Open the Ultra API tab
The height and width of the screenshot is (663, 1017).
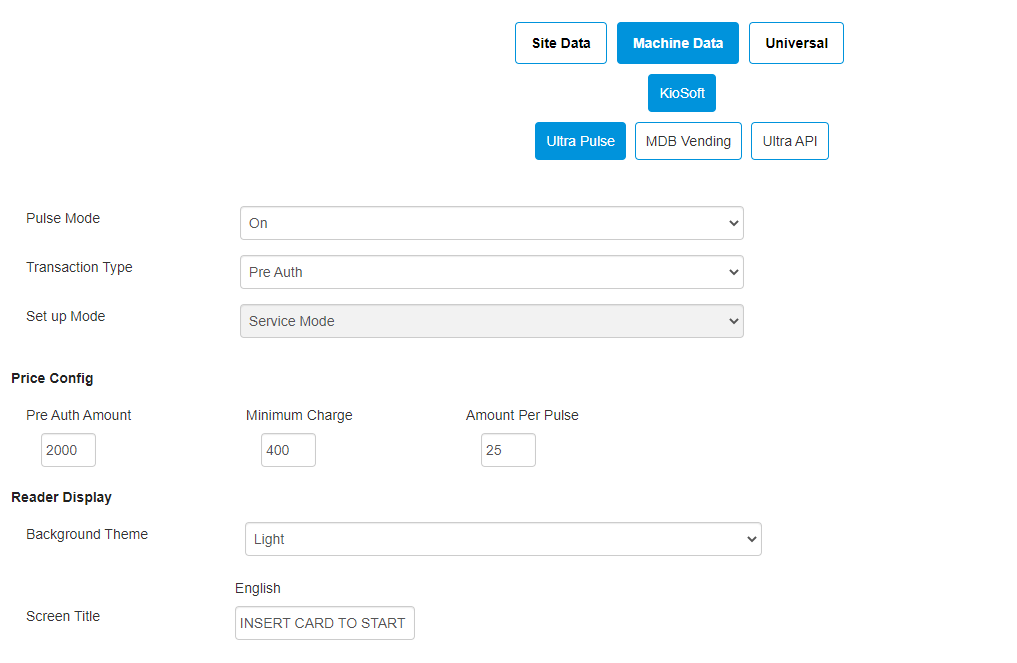click(x=789, y=140)
